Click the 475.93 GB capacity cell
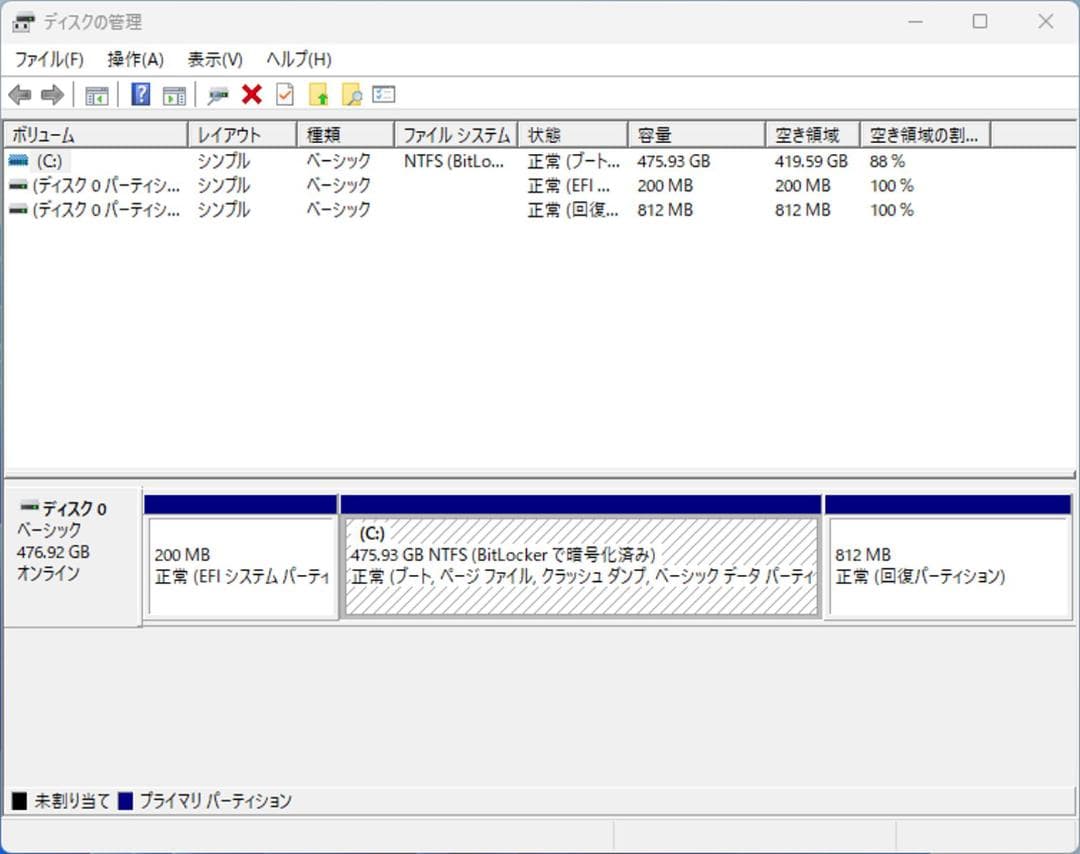 pos(674,161)
